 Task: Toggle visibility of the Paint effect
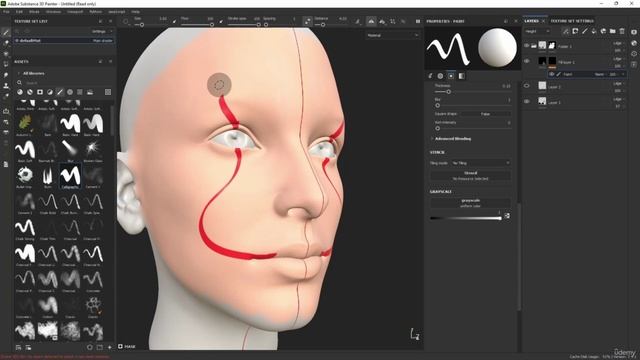tap(551, 74)
